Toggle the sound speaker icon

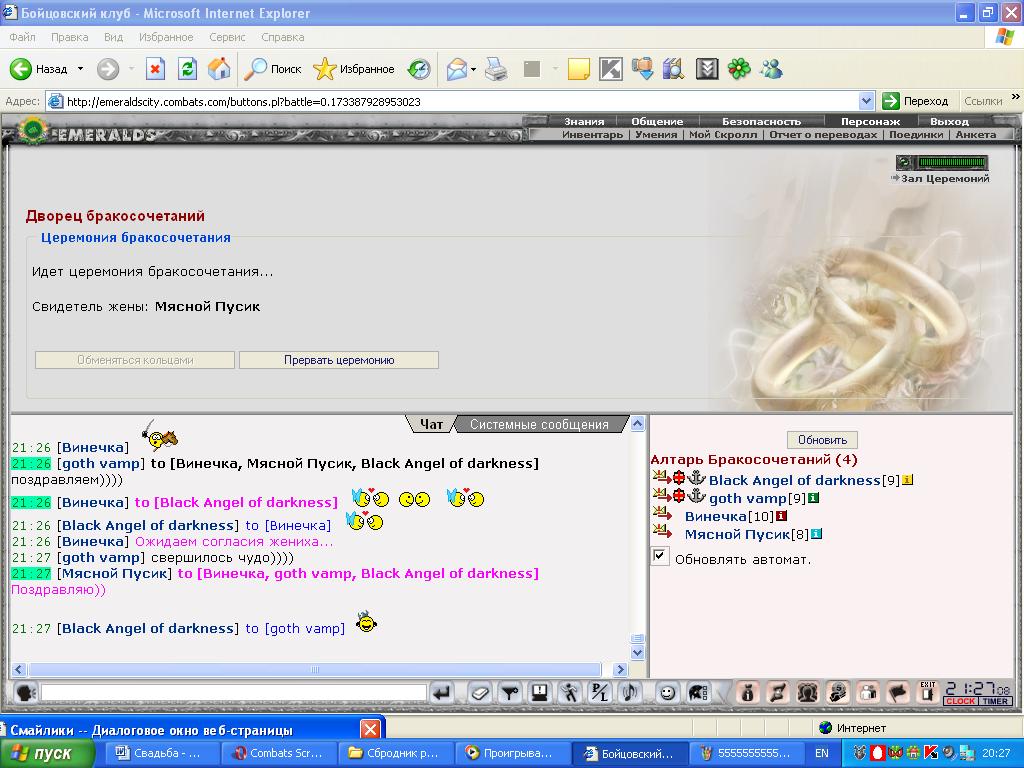(630, 692)
